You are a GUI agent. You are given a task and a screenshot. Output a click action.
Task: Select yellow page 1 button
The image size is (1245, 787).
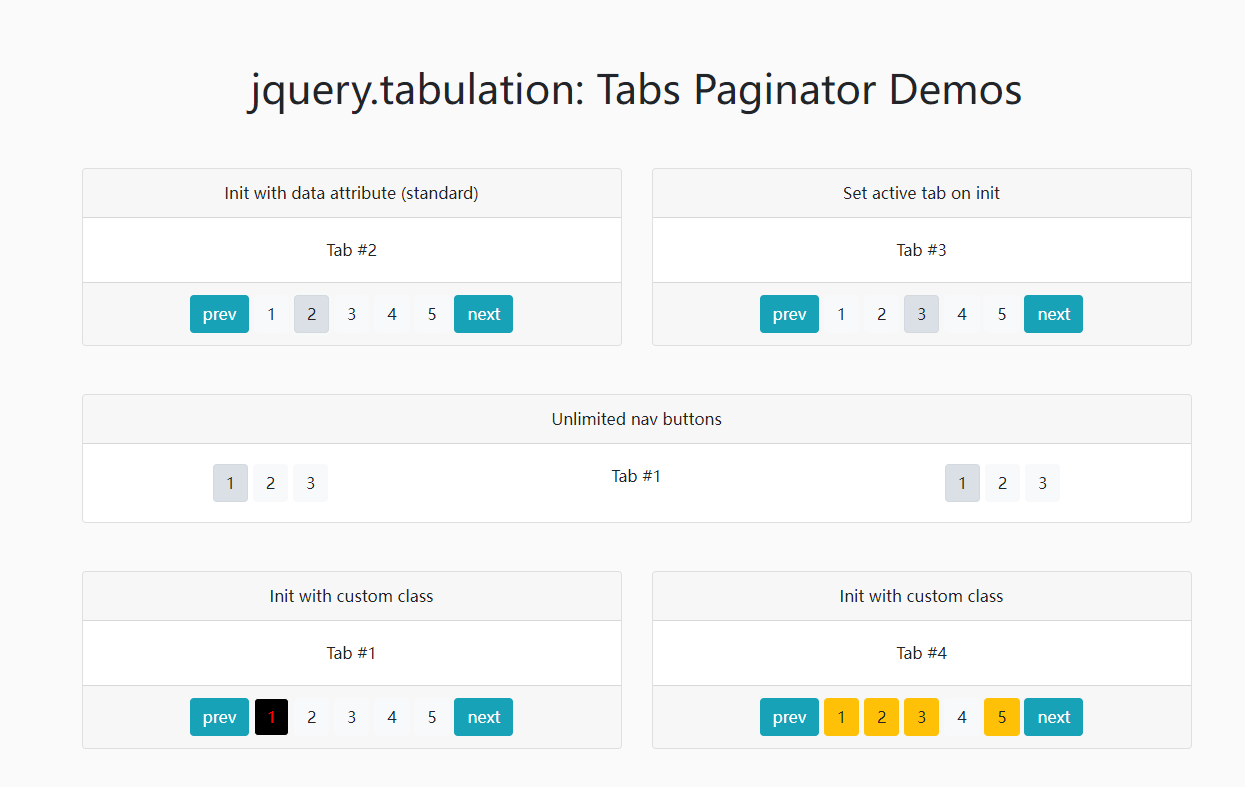tap(841, 717)
